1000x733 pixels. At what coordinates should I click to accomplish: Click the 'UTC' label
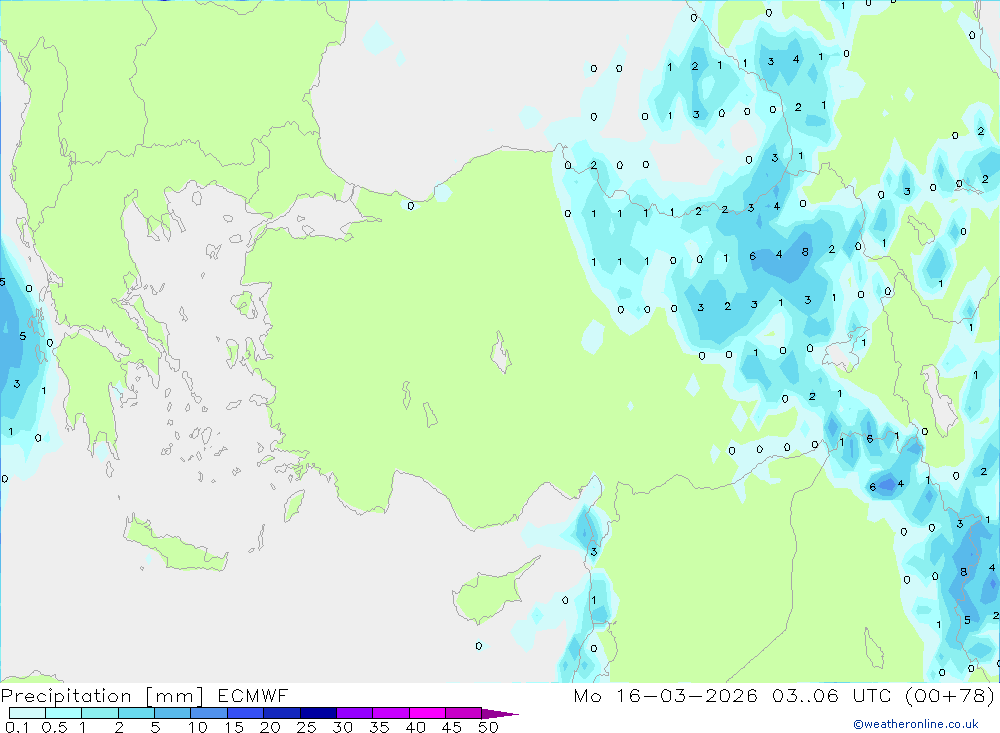click(x=872, y=695)
